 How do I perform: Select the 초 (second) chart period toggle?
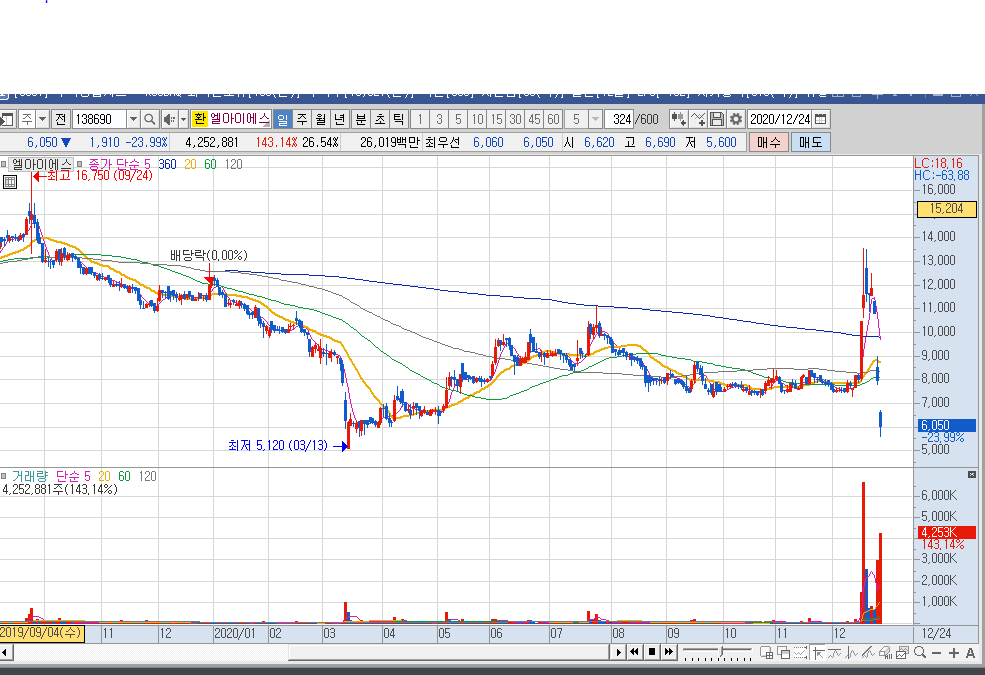(x=379, y=119)
